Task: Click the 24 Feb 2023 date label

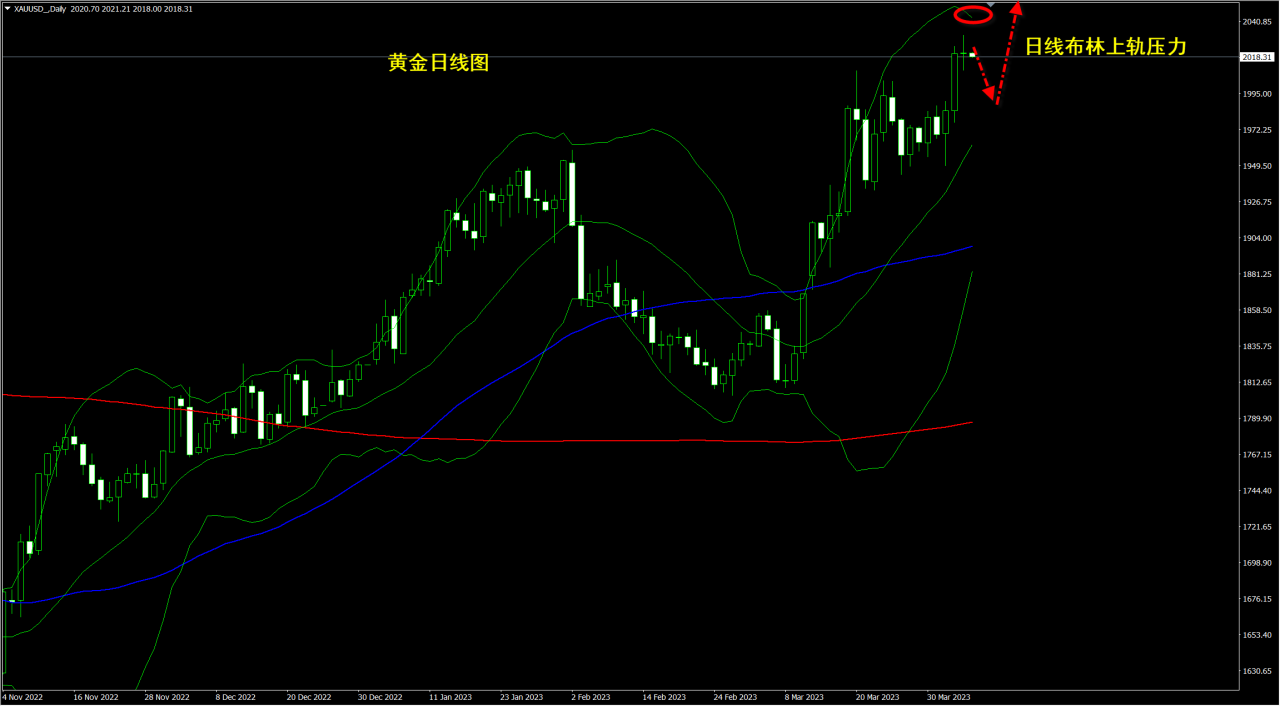Action: [x=734, y=697]
